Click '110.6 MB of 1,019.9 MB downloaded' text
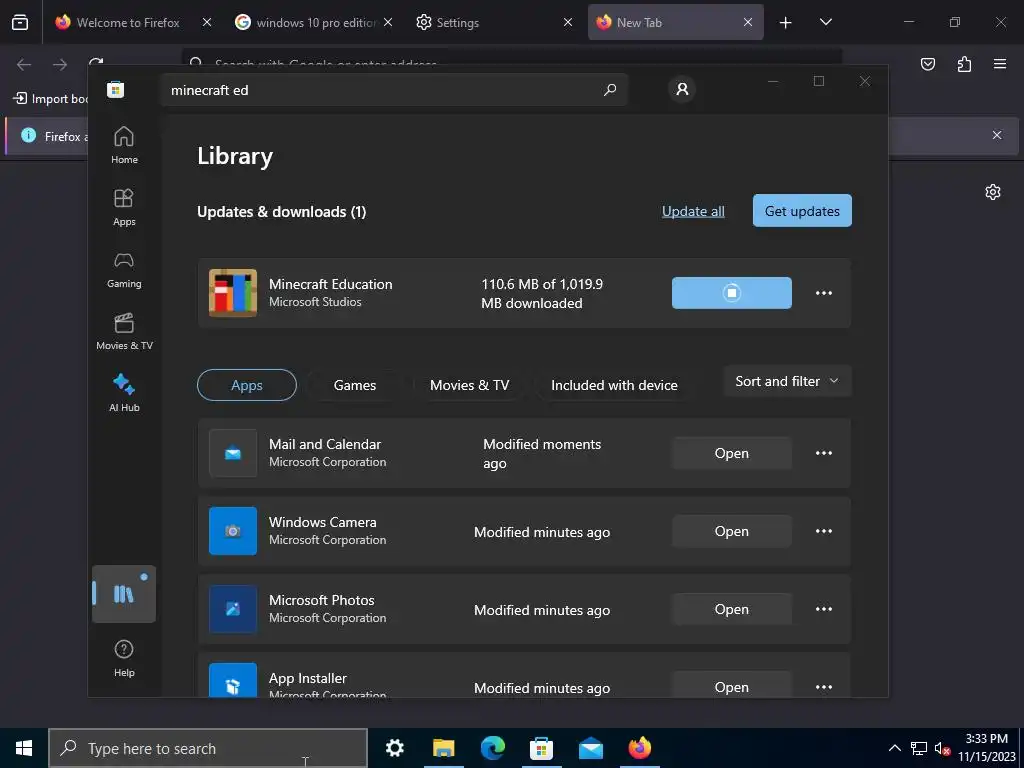The image size is (1024, 768). [542, 293]
